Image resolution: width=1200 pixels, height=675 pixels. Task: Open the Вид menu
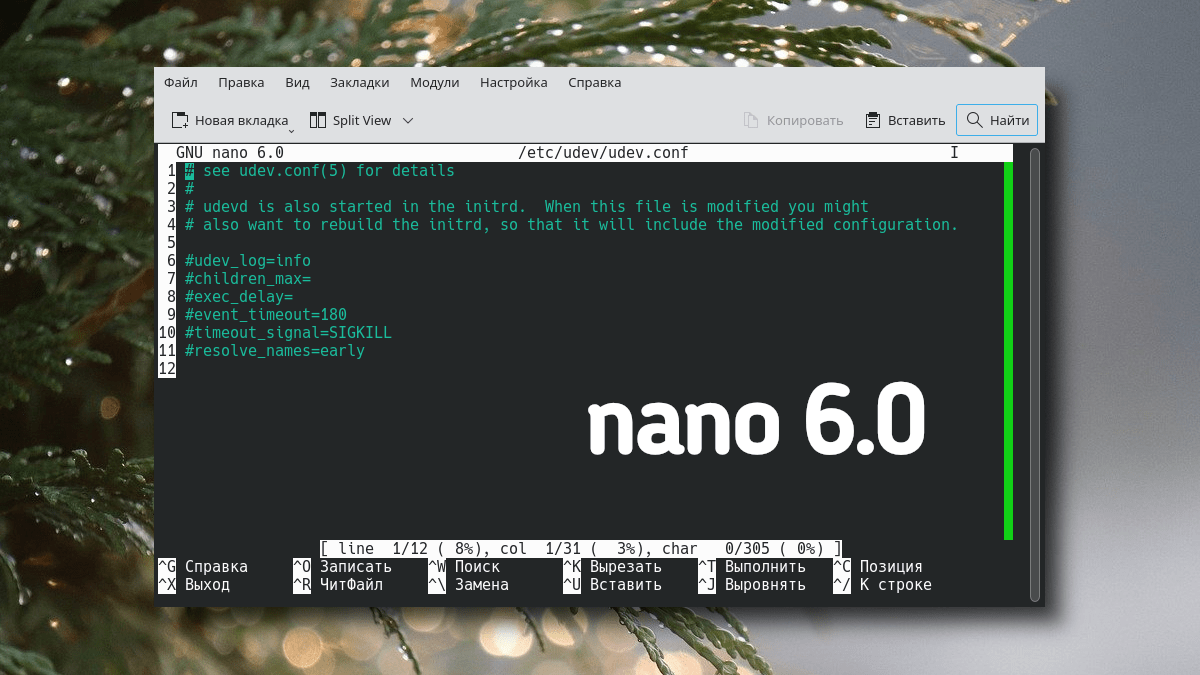(297, 83)
